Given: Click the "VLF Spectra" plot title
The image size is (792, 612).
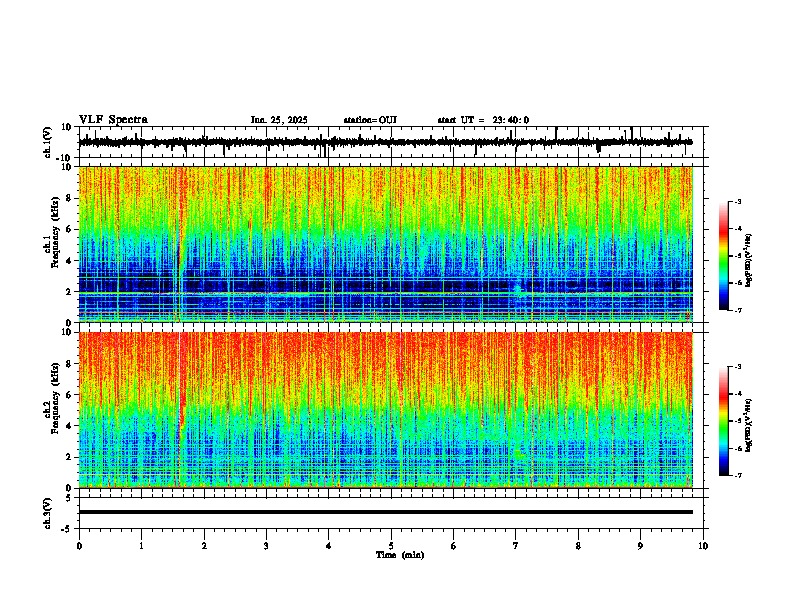Looking at the screenshot, I should pyautogui.click(x=113, y=120).
